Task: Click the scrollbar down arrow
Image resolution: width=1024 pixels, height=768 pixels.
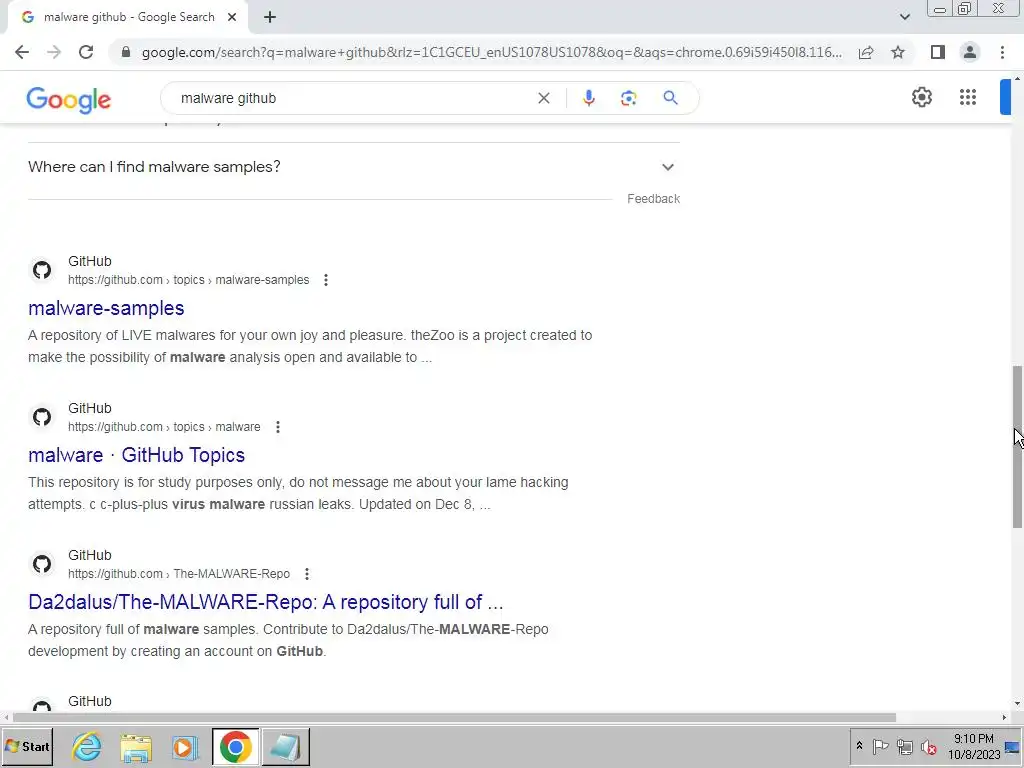Action: (x=1017, y=704)
